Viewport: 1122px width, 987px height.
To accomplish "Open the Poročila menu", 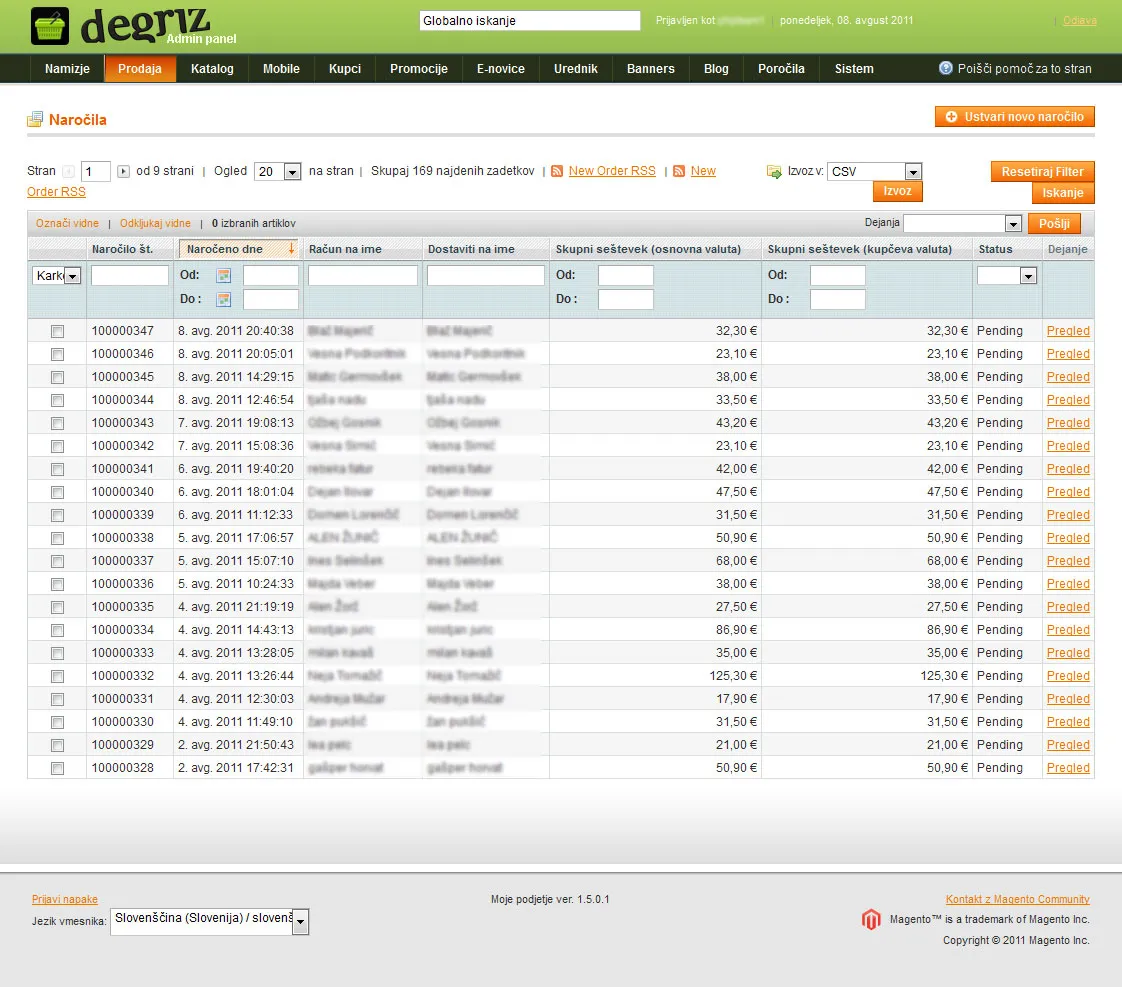I will 781,69.
